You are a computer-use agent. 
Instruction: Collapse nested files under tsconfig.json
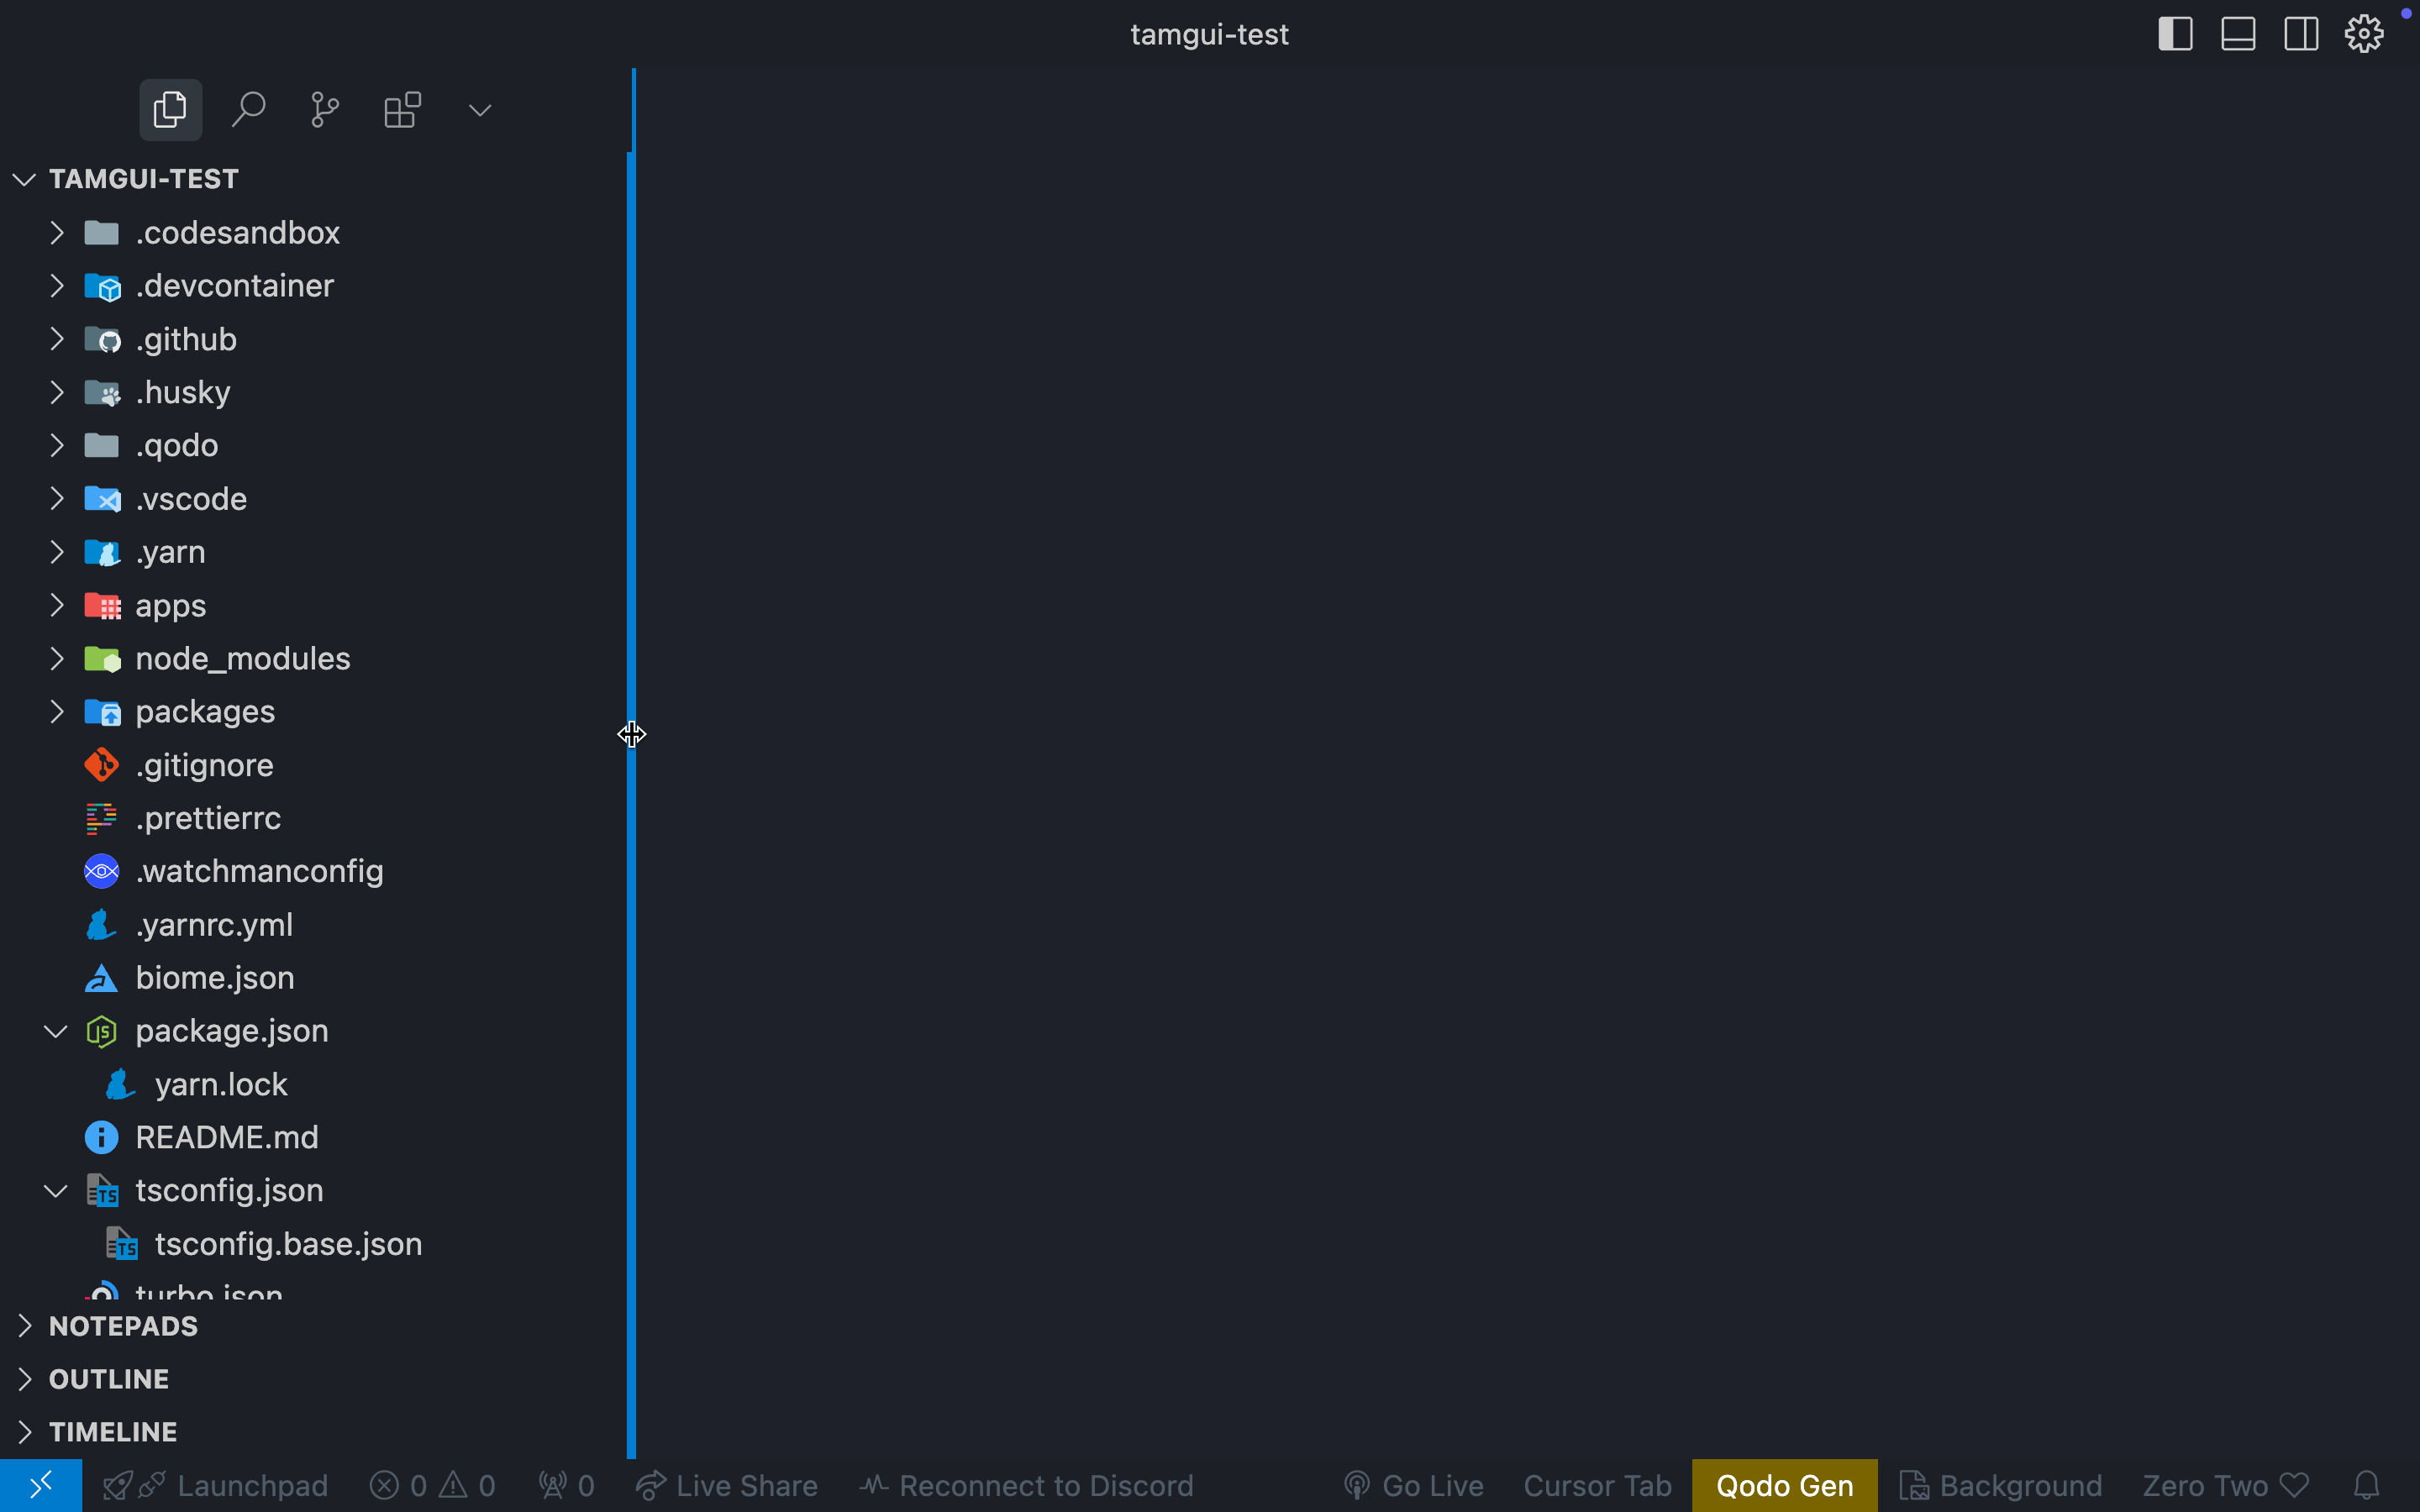(56, 1191)
